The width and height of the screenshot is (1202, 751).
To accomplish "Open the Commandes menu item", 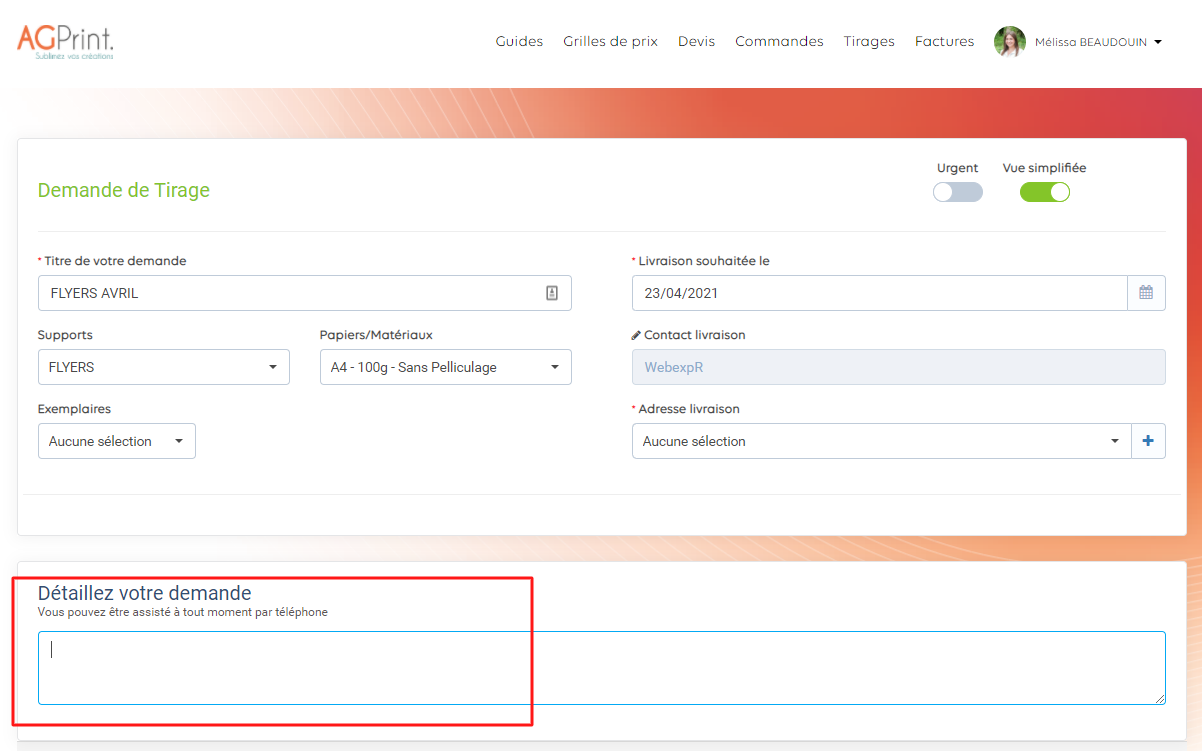I will point(779,41).
